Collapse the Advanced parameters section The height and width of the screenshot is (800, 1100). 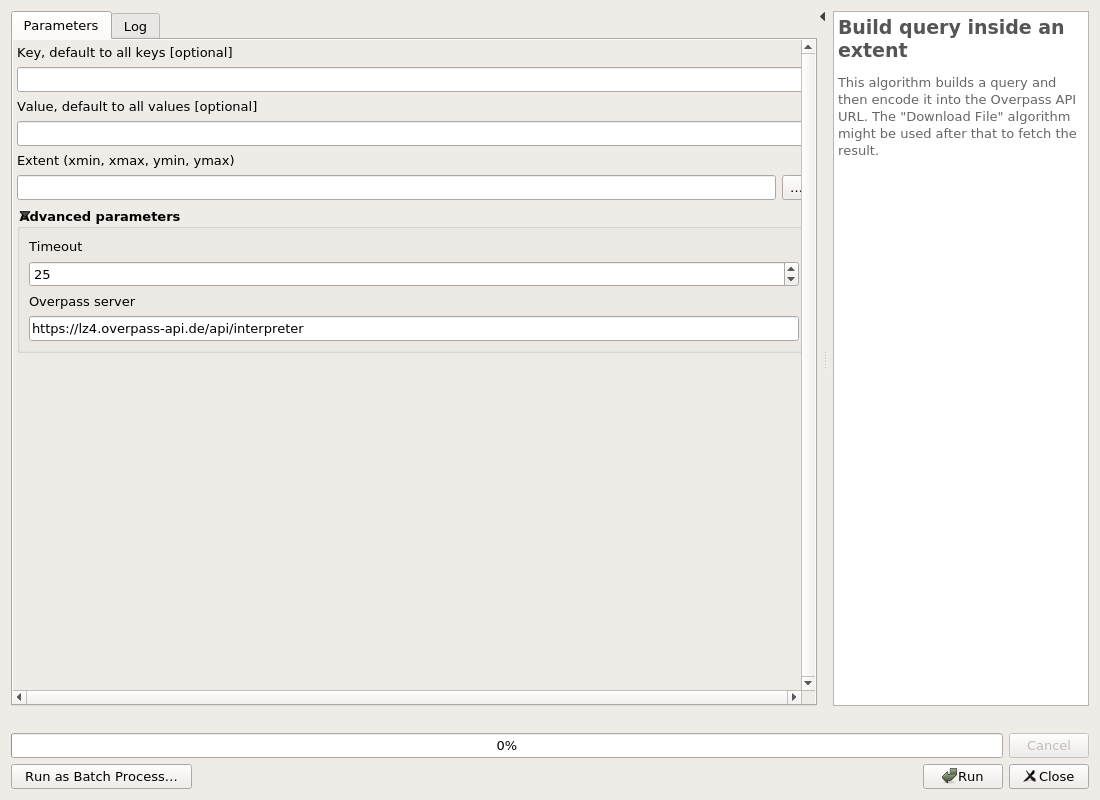(x=24, y=216)
